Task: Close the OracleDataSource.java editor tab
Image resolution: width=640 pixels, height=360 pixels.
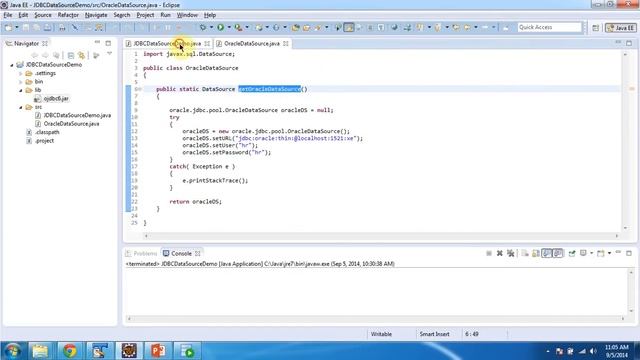Action: coord(286,43)
